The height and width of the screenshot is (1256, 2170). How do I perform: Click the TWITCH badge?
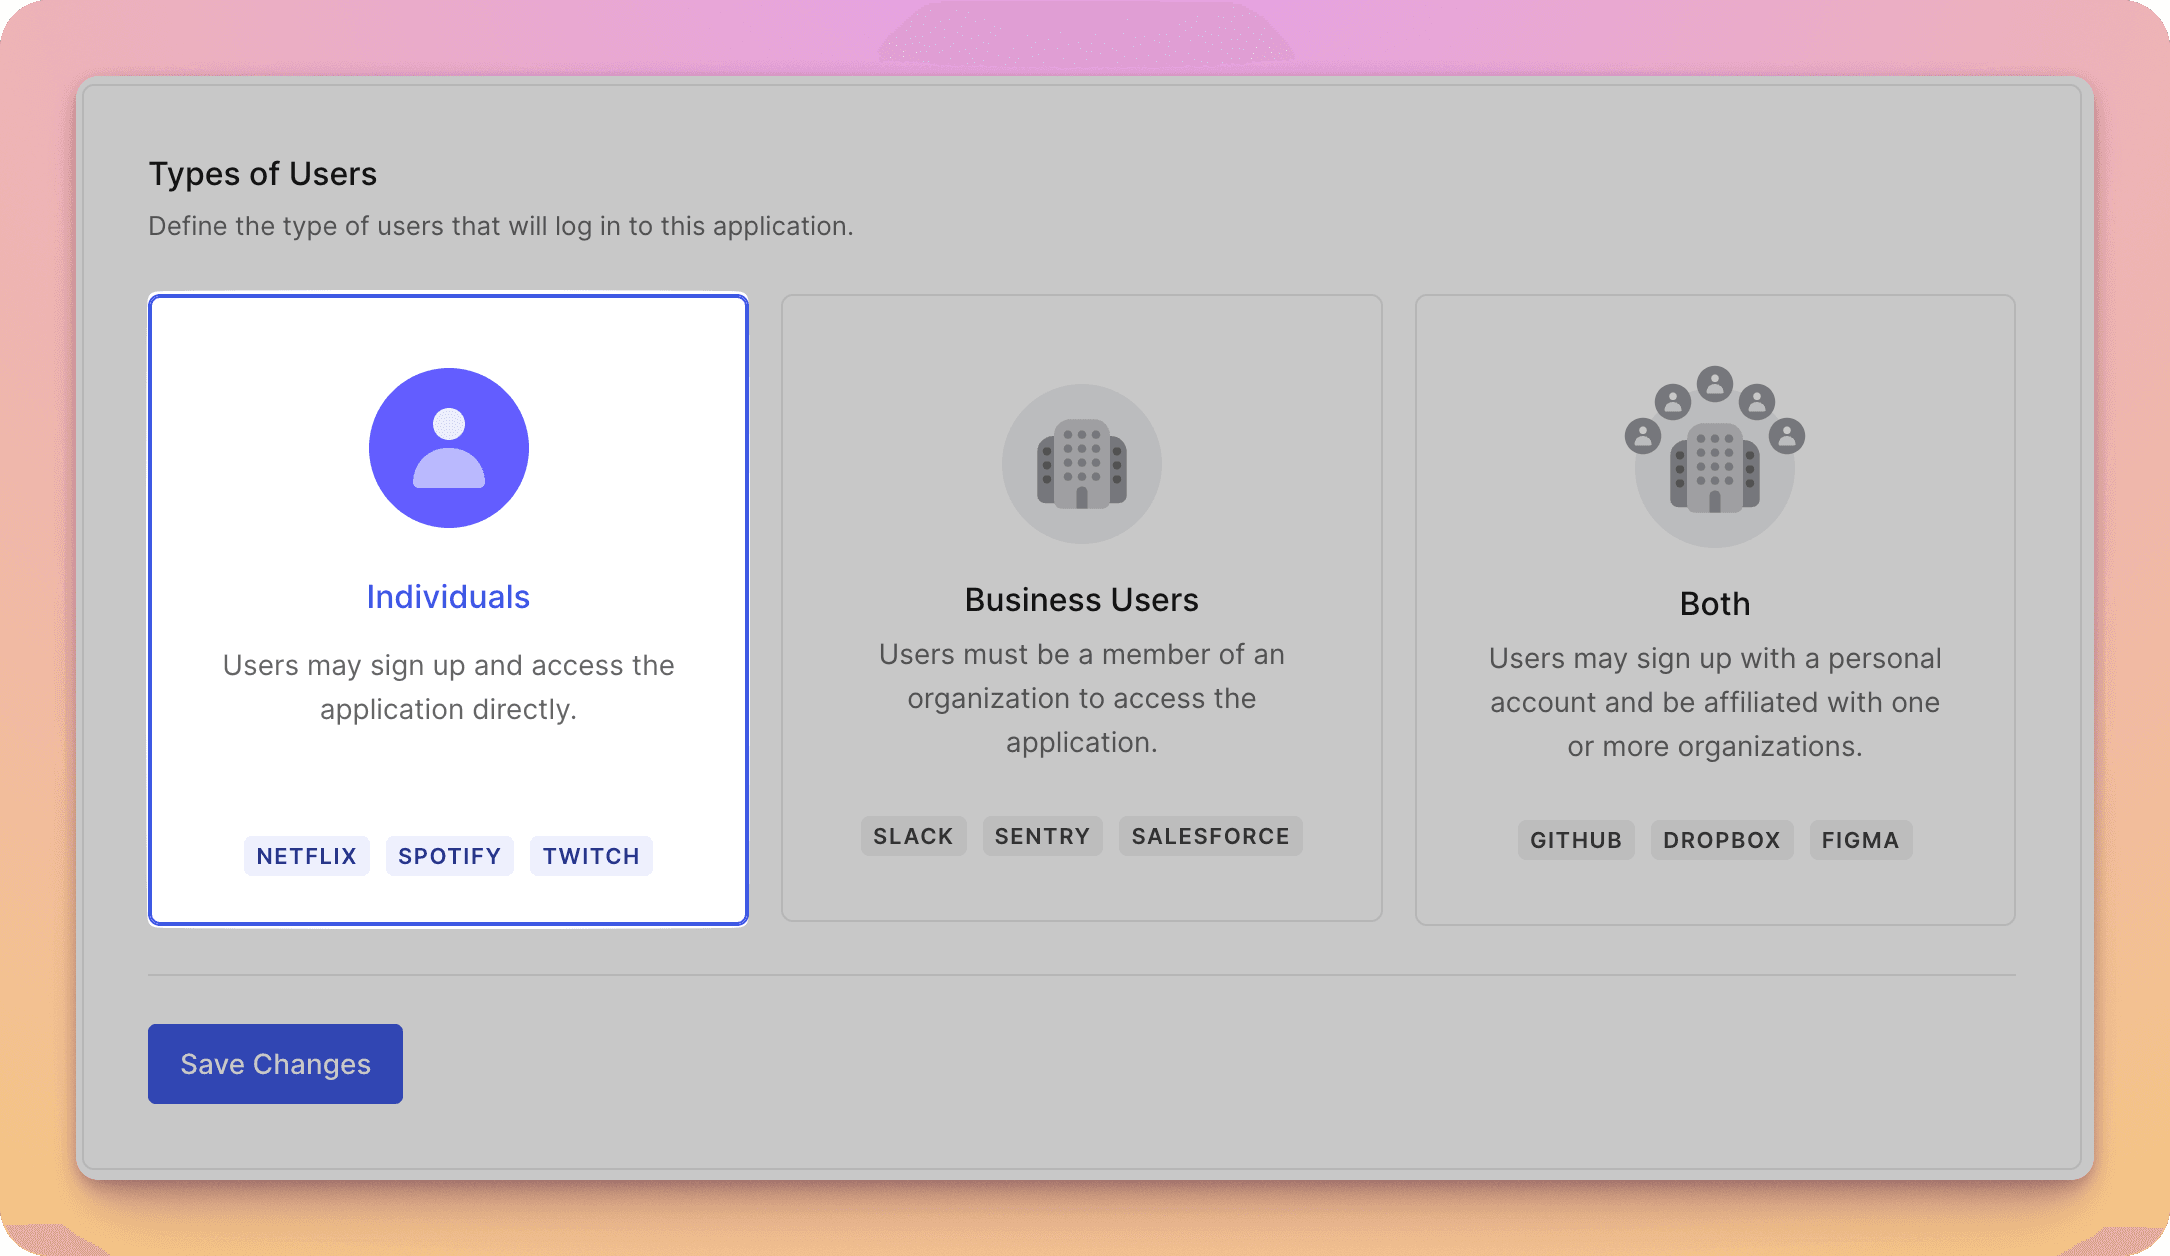pos(590,855)
